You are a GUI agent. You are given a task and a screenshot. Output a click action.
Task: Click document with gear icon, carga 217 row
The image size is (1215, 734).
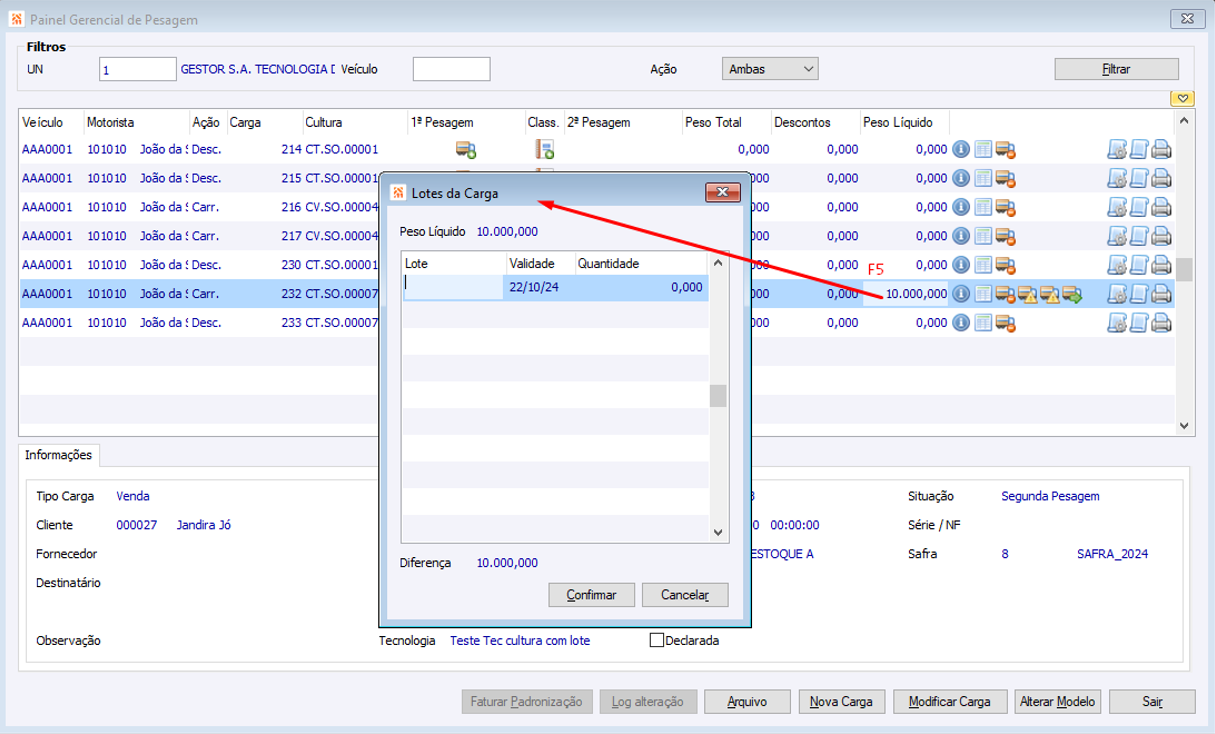(x=1117, y=237)
